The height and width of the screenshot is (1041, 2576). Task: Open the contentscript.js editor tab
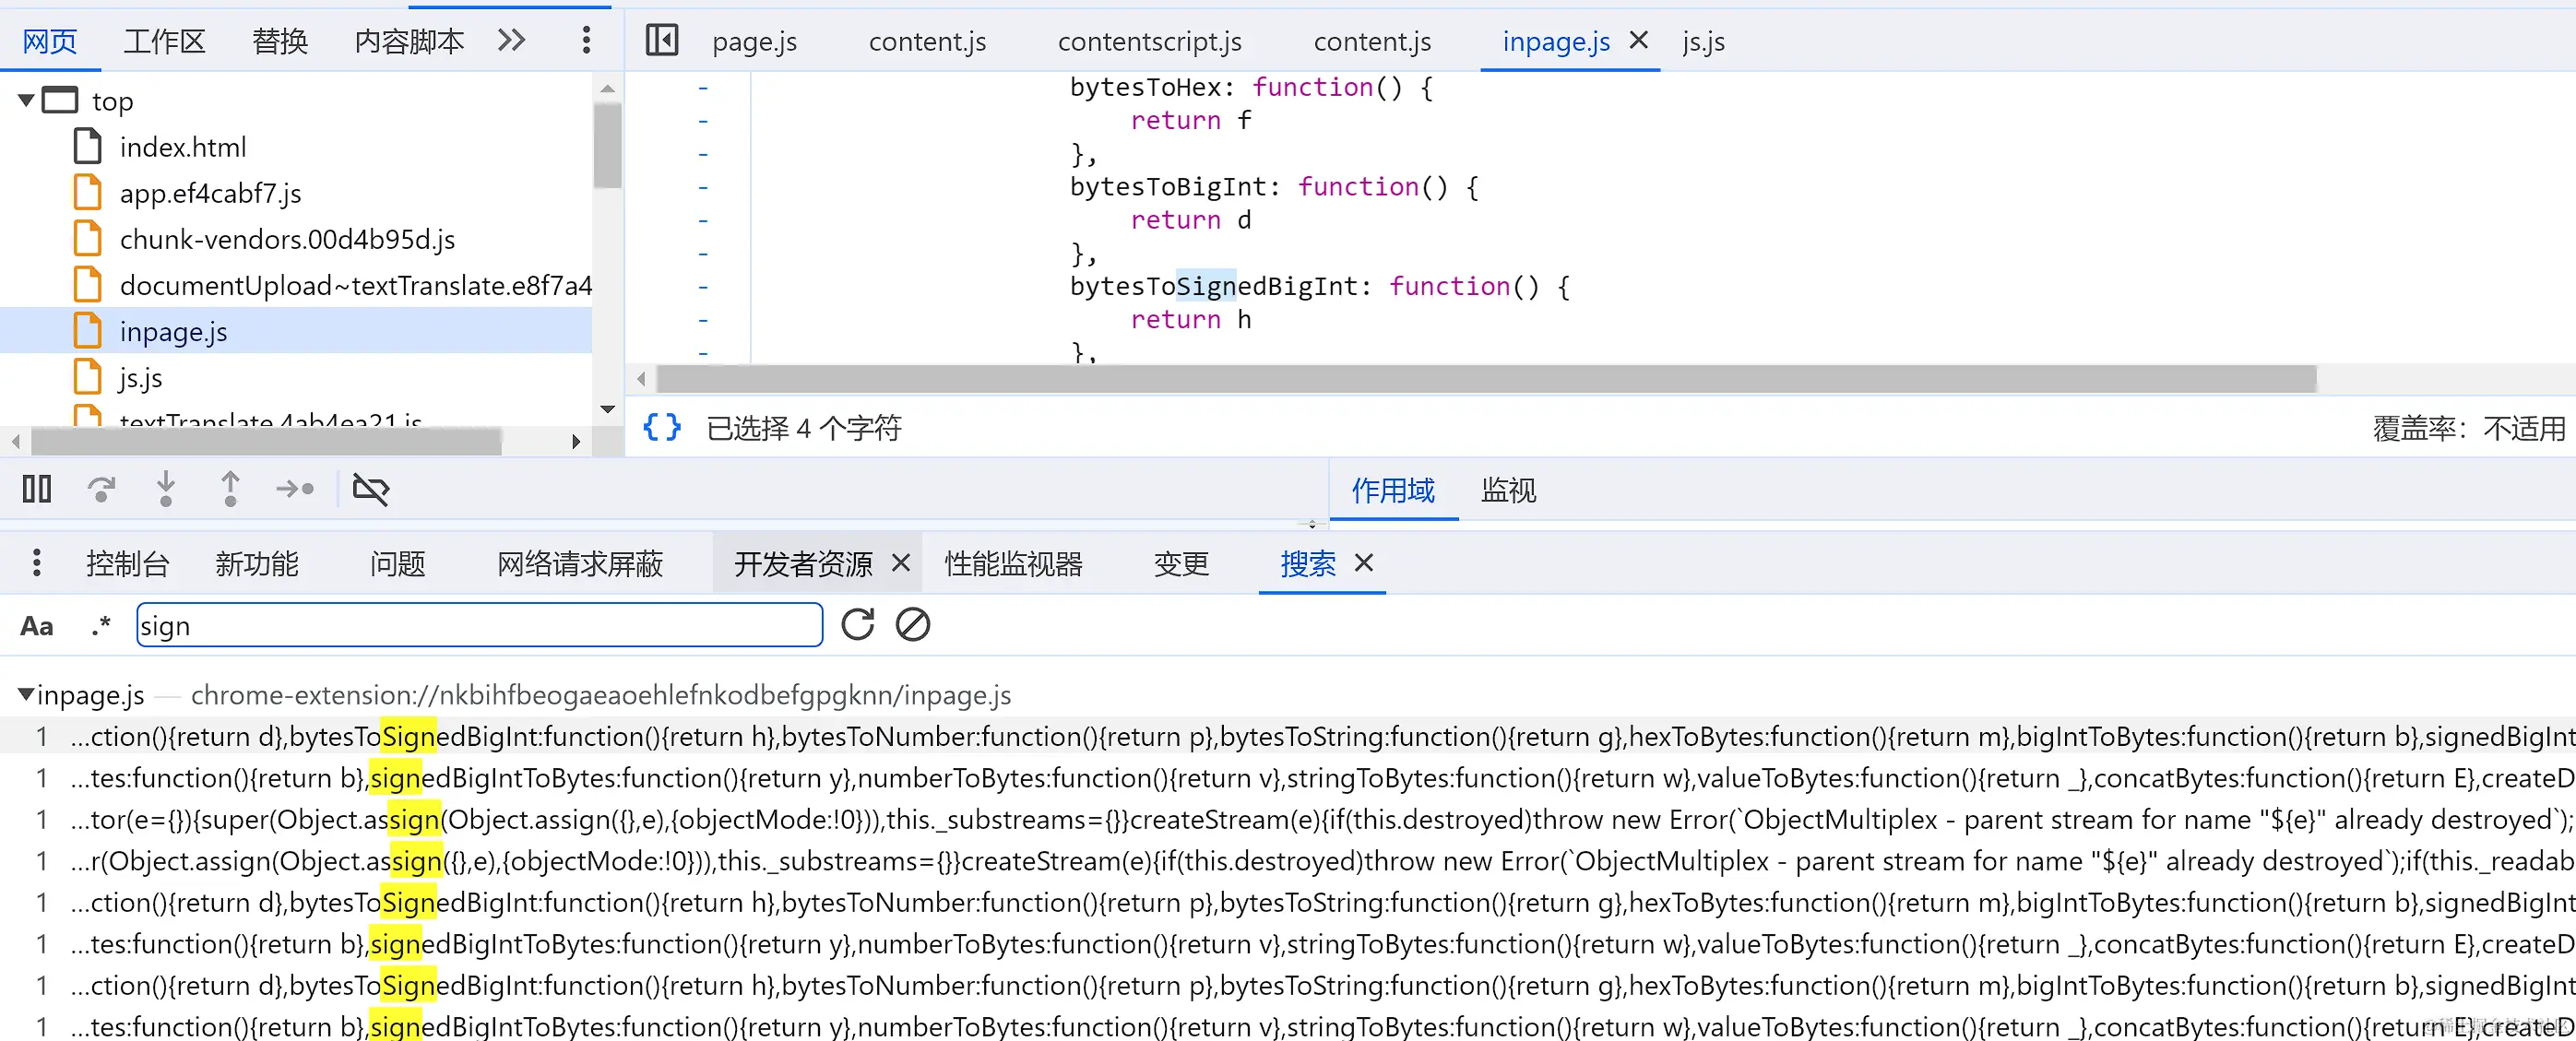point(1150,41)
